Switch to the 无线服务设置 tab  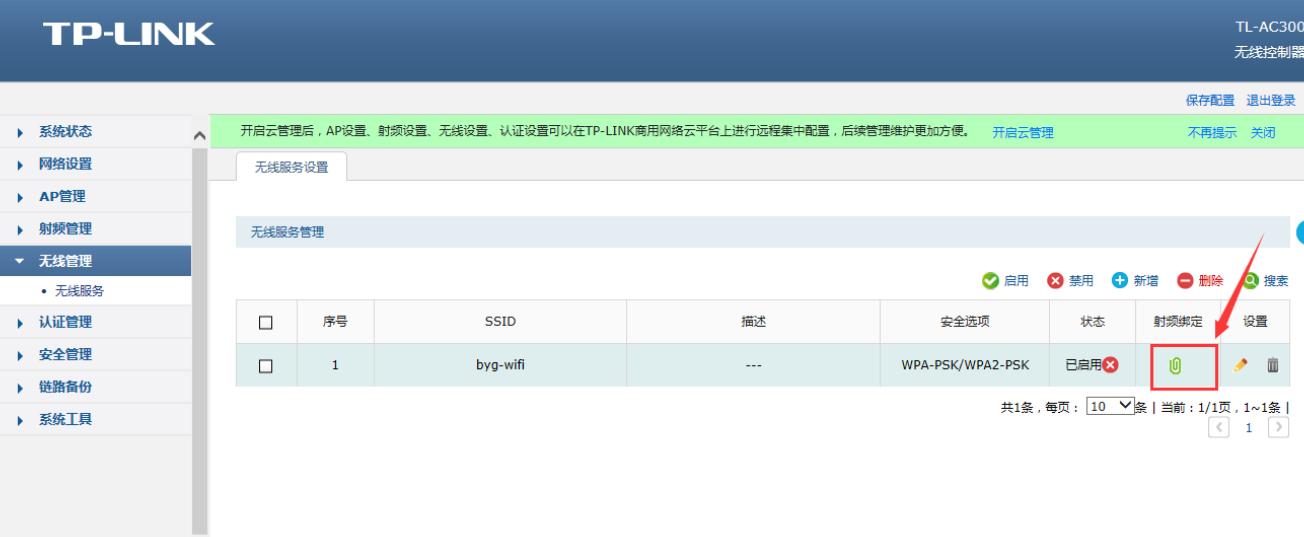click(291, 167)
